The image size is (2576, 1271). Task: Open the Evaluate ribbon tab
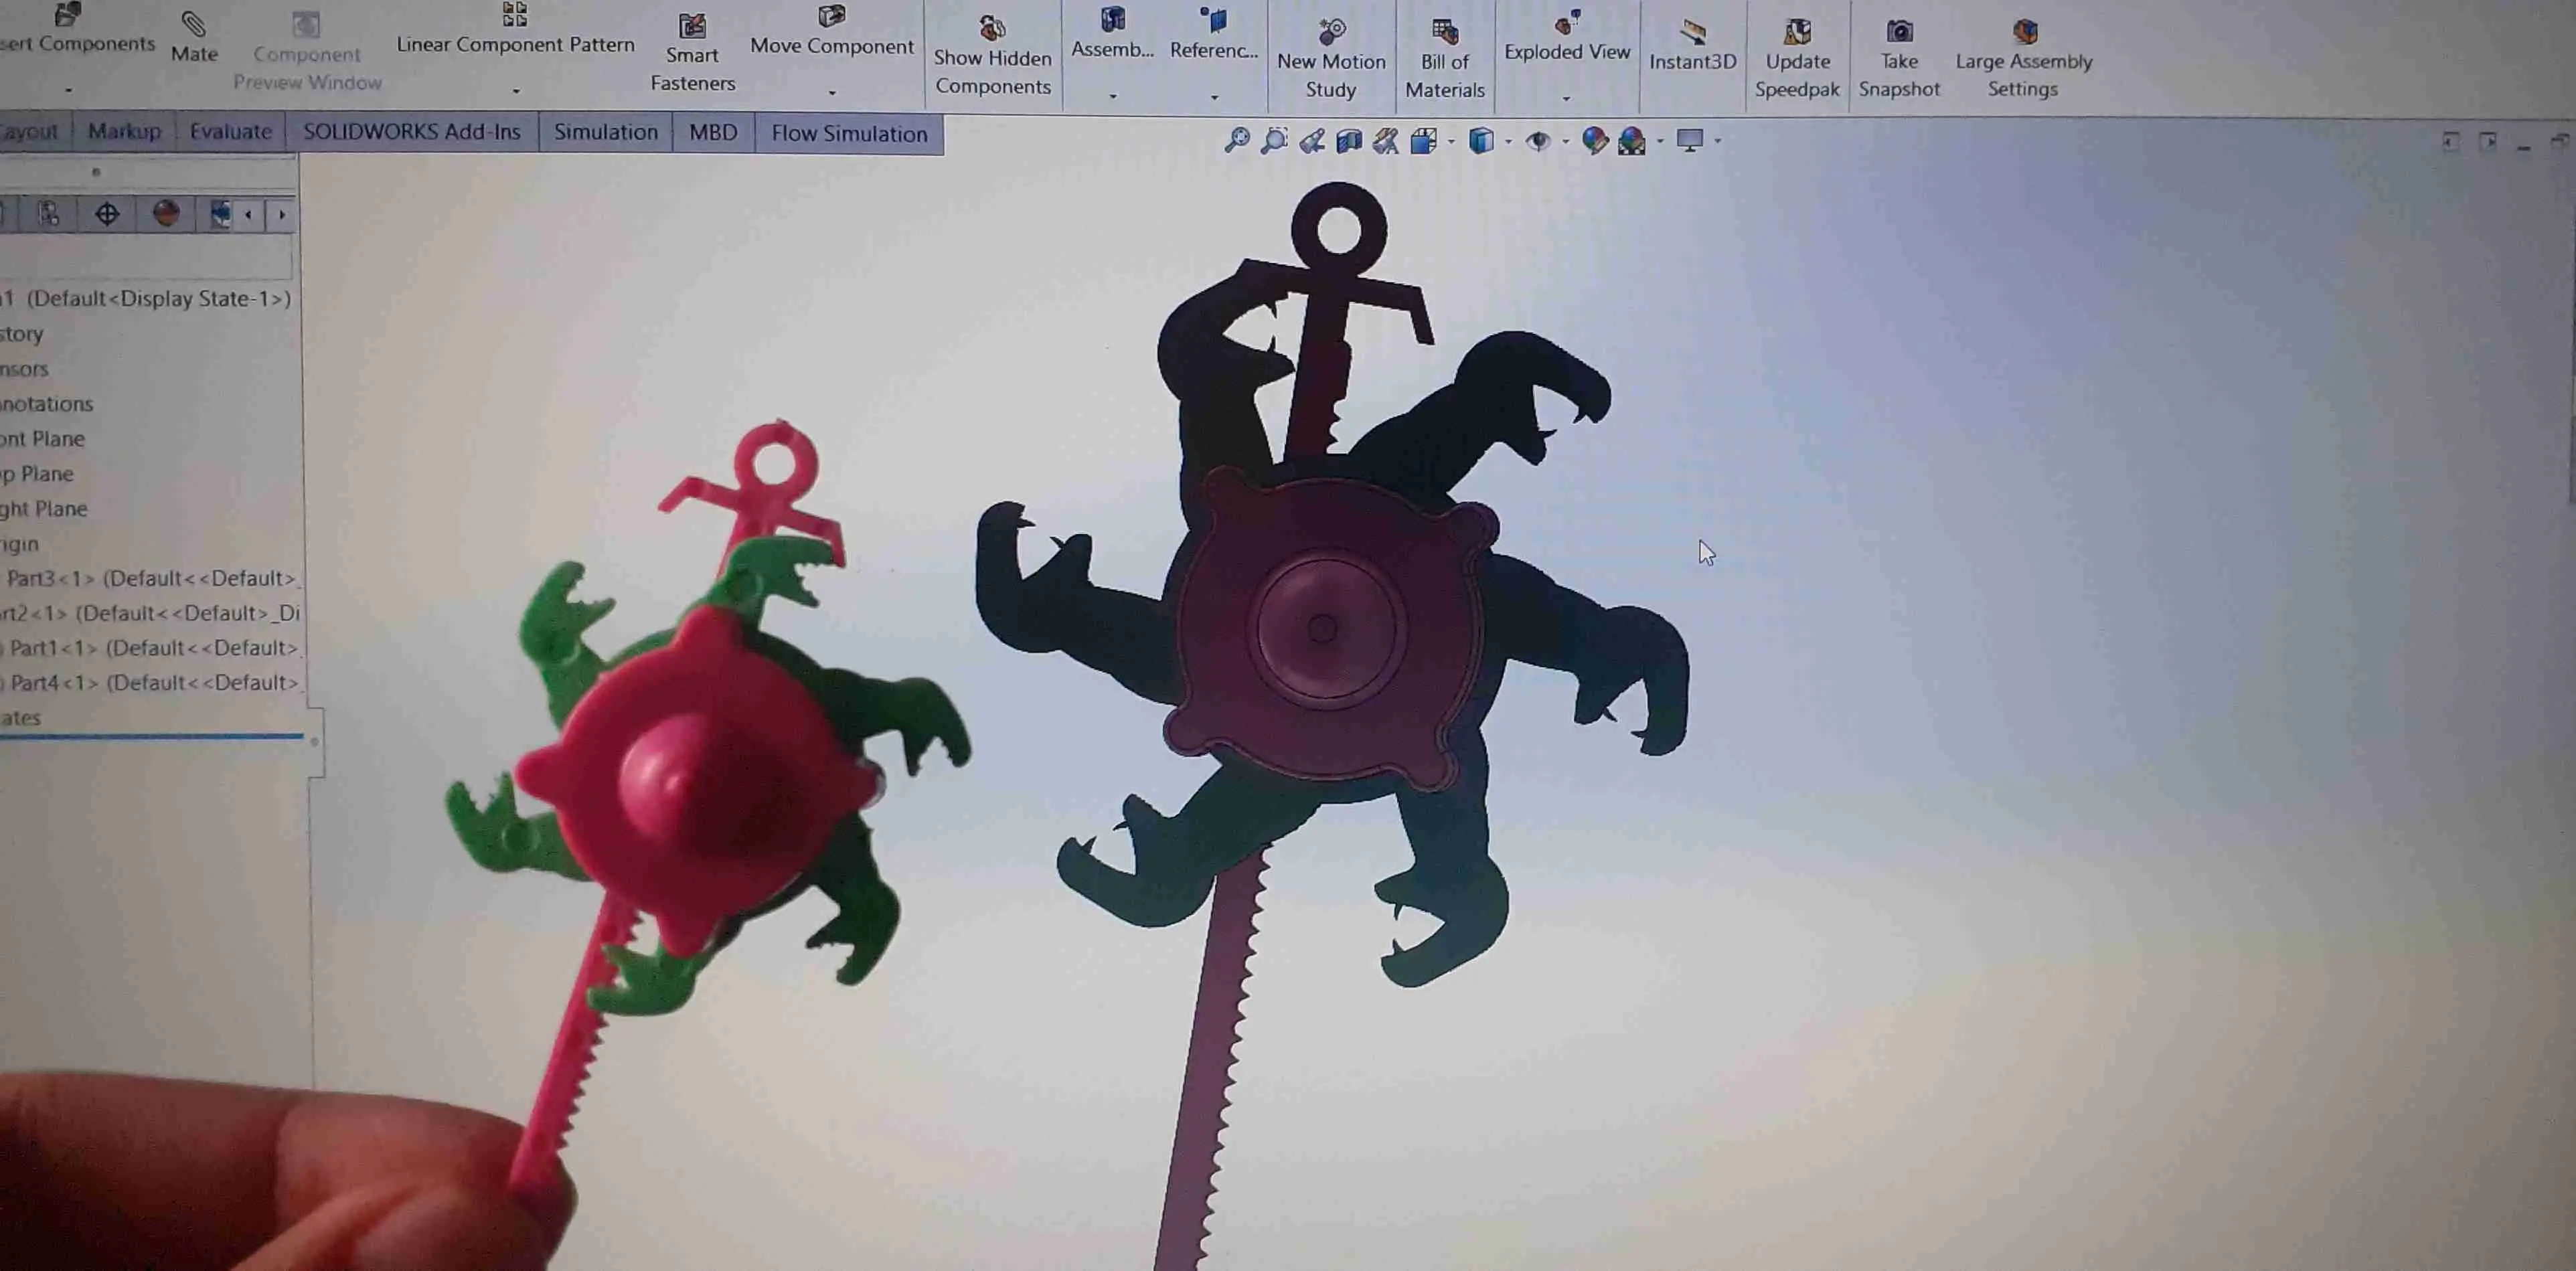click(230, 131)
